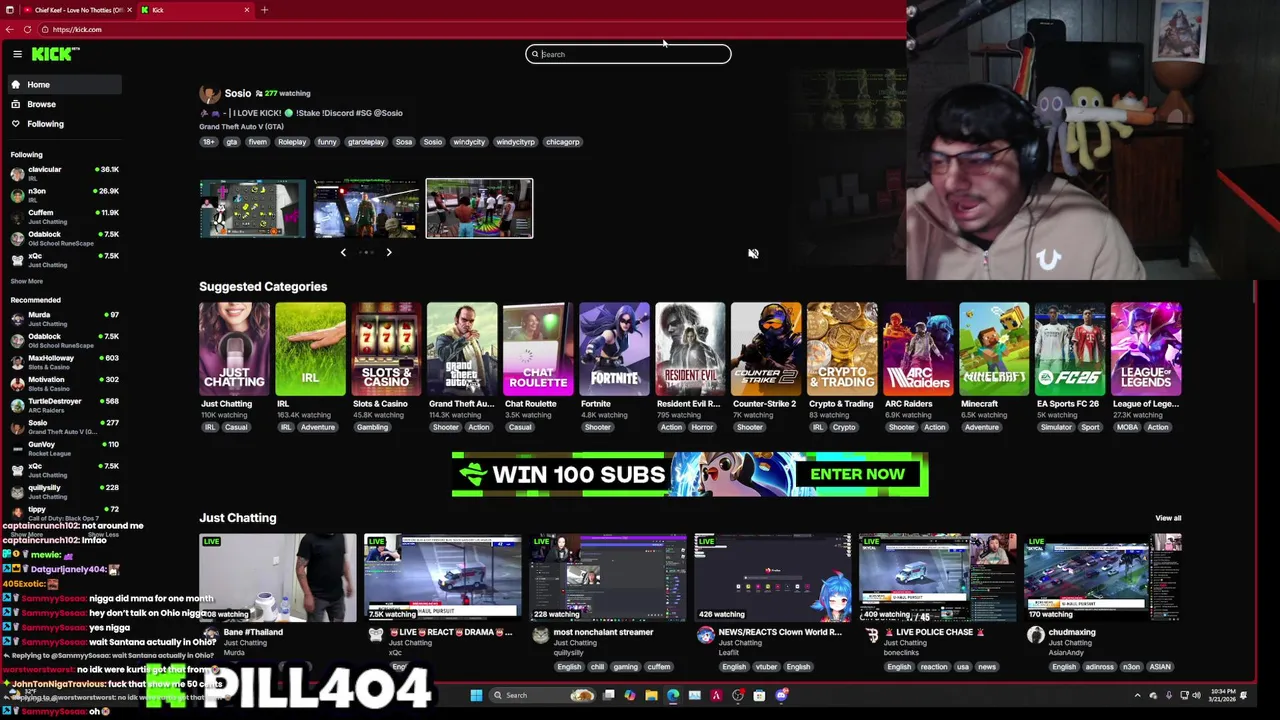This screenshot has width=1280, height=720.
Task: Unmute the featured stream preview
Action: [x=753, y=254]
